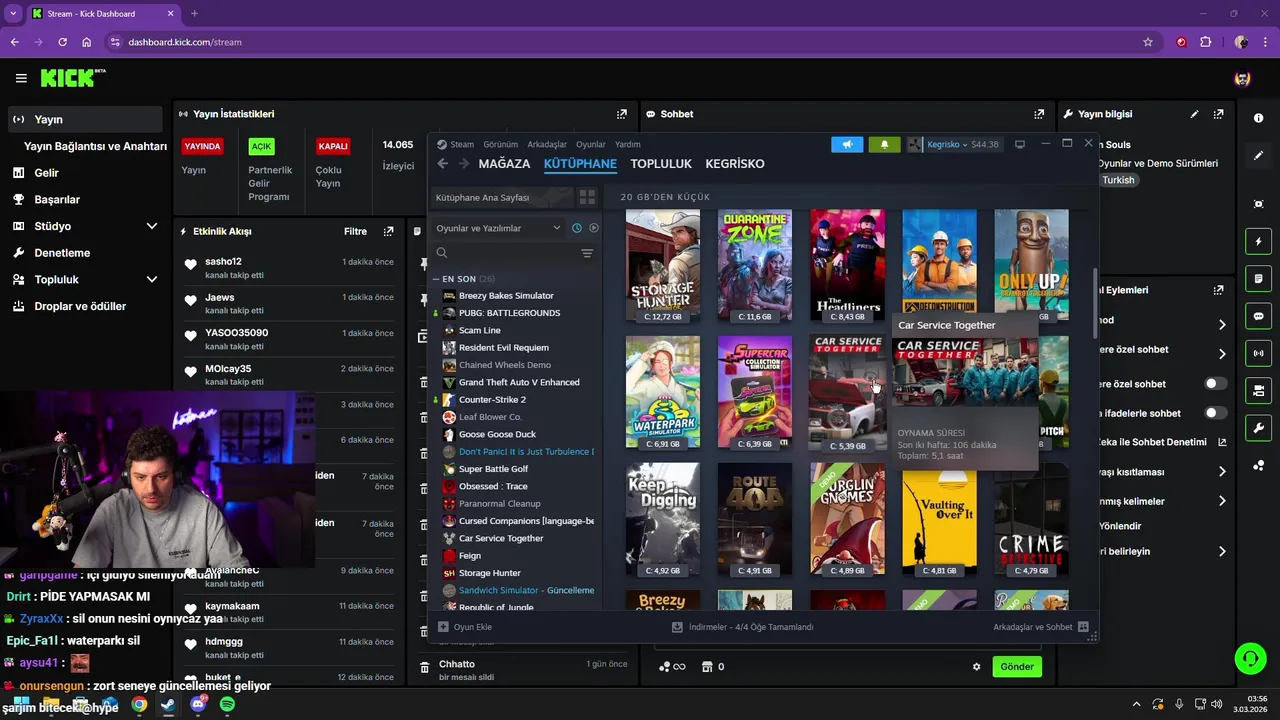Switch to TOPLULUK tab in Steam
1280x720 pixels.
(x=661, y=164)
